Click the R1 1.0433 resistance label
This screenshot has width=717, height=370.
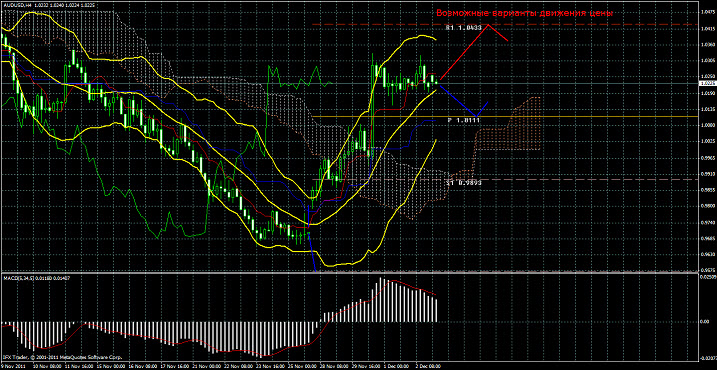[464, 28]
